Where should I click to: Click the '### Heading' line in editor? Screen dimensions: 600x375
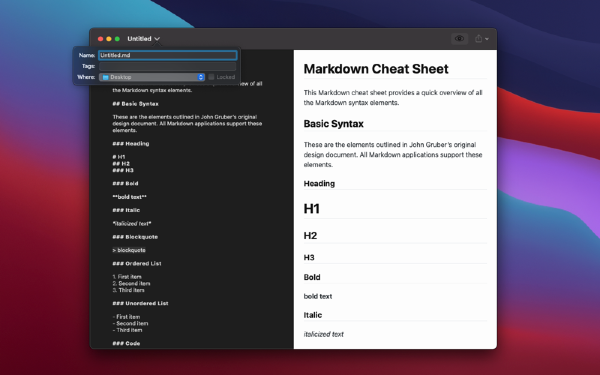pyautogui.click(x=131, y=143)
